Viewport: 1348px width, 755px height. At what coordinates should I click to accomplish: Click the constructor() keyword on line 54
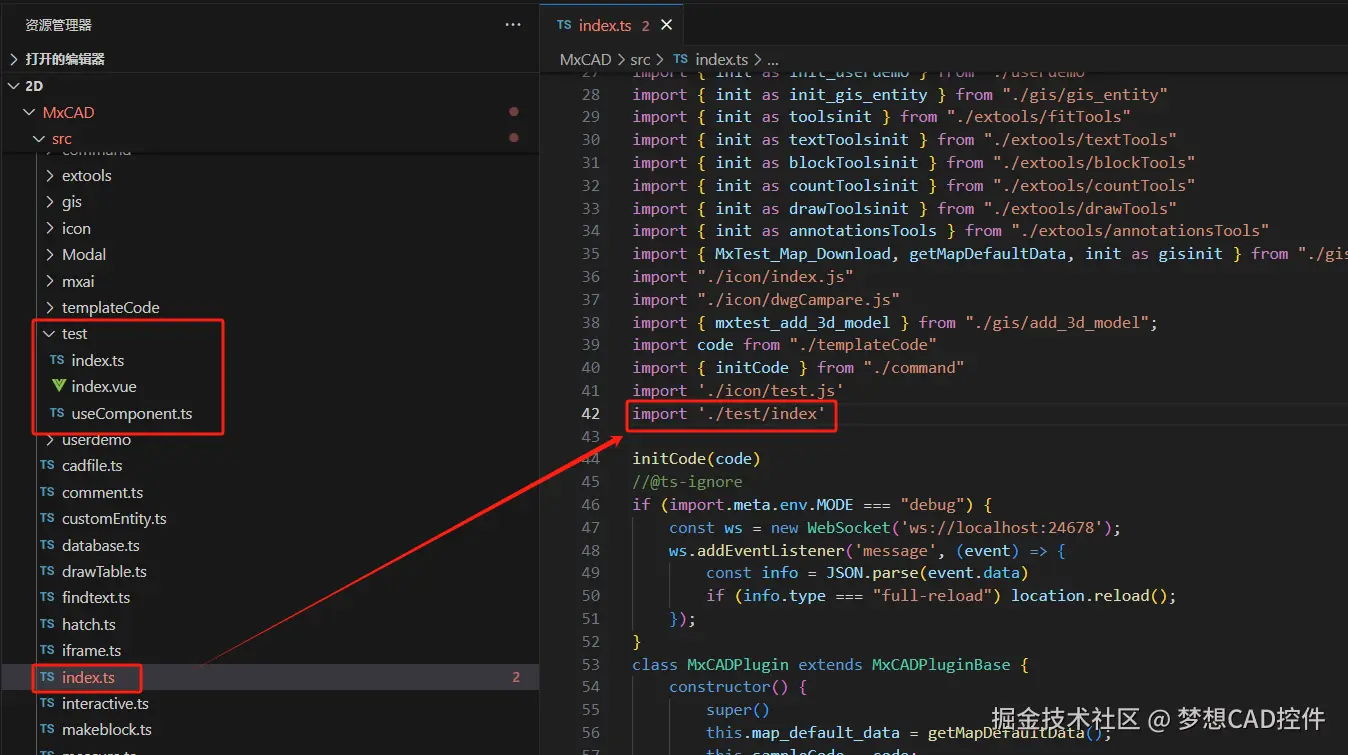click(729, 687)
